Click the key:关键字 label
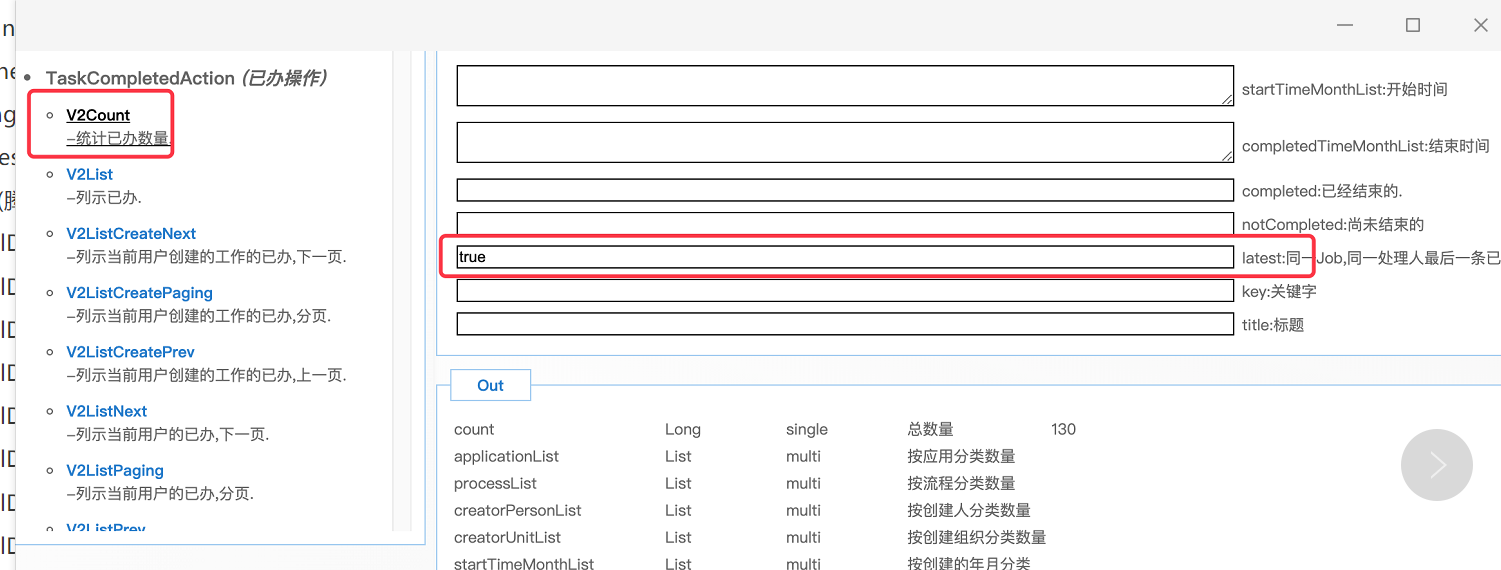The width and height of the screenshot is (1501, 570). pyautogui.click(x=1279, y=291)
